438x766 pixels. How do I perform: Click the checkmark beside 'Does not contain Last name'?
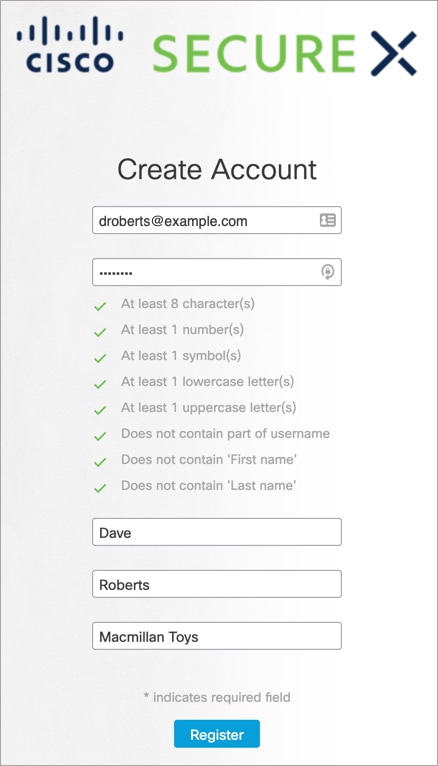tap(100, 488)
